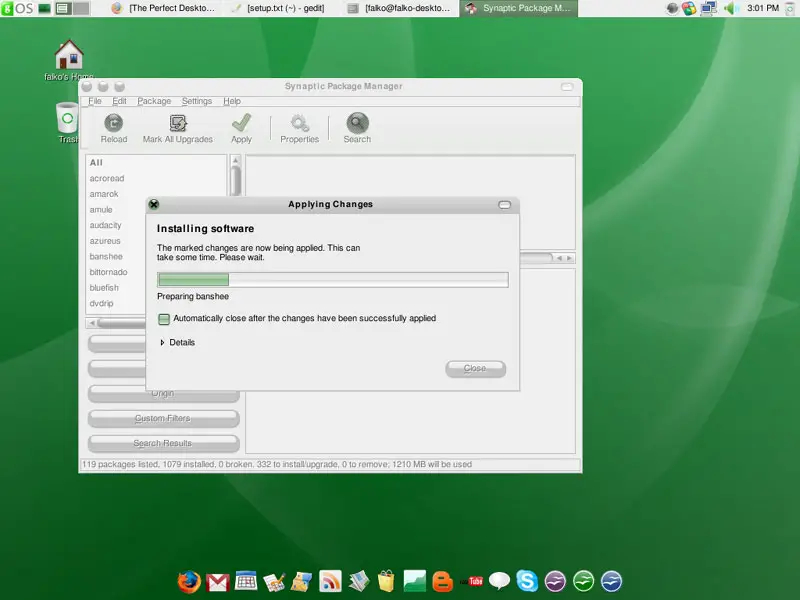
Task: Select bittornado in the category list
Action: pos(108,272)
